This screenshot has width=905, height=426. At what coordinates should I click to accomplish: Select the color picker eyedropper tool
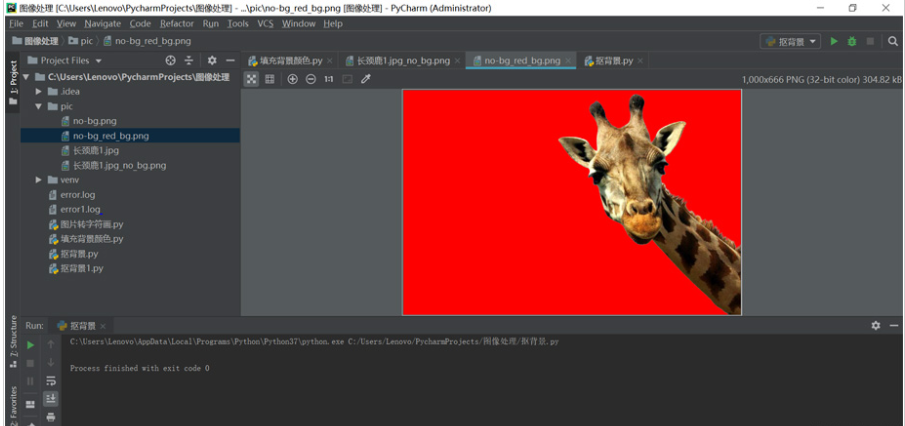click(365, 79)
